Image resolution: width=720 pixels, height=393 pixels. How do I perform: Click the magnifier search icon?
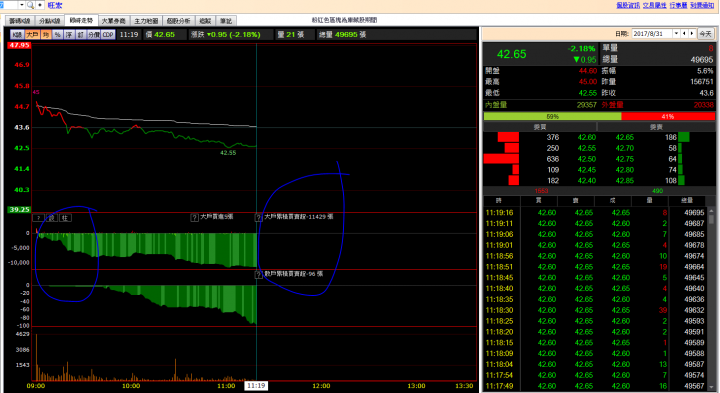[30, 5]
